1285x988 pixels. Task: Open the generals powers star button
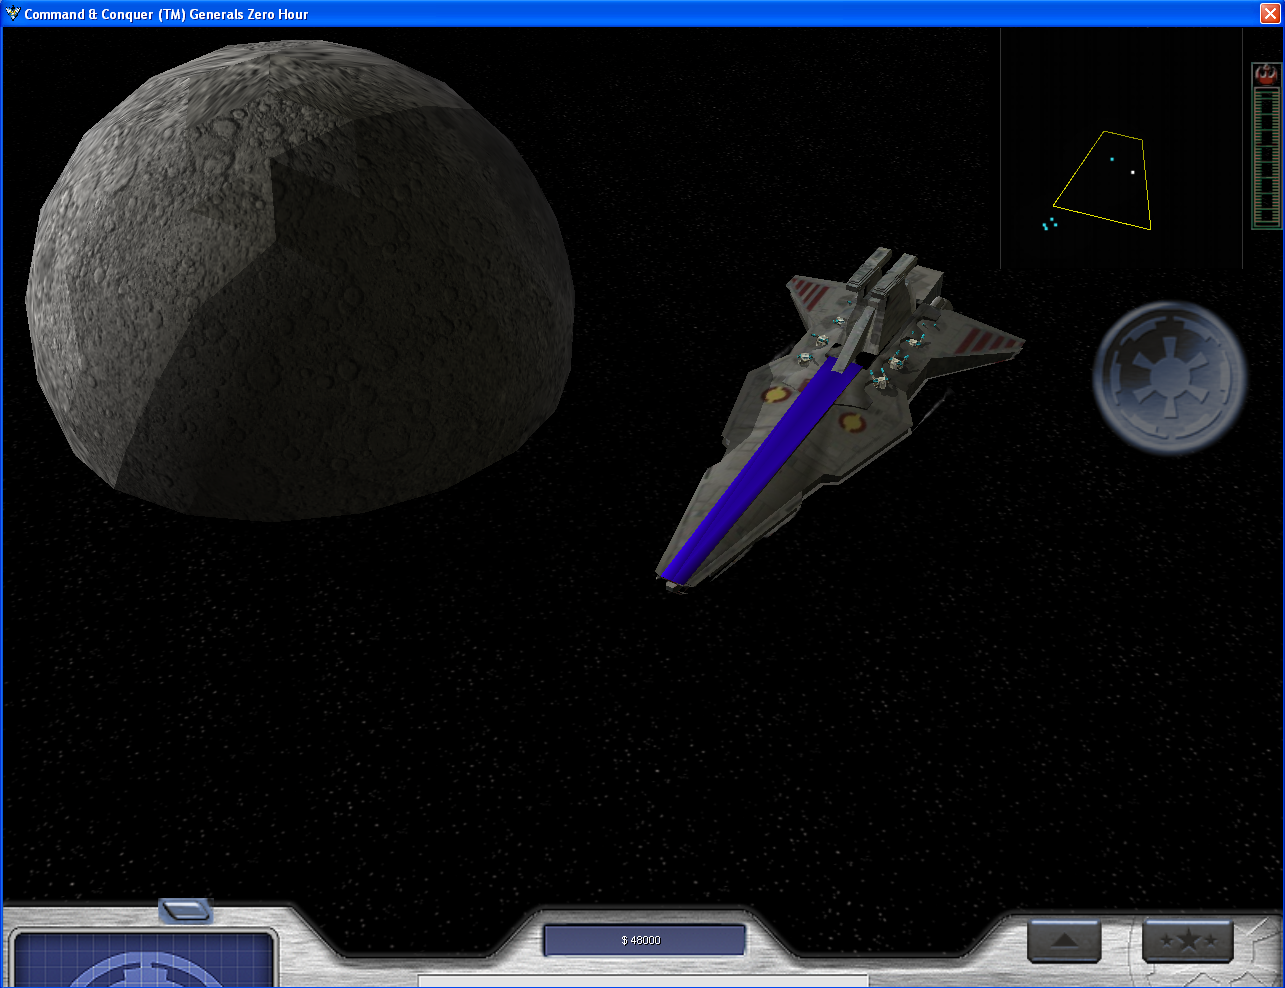[x=1187, y=941]
